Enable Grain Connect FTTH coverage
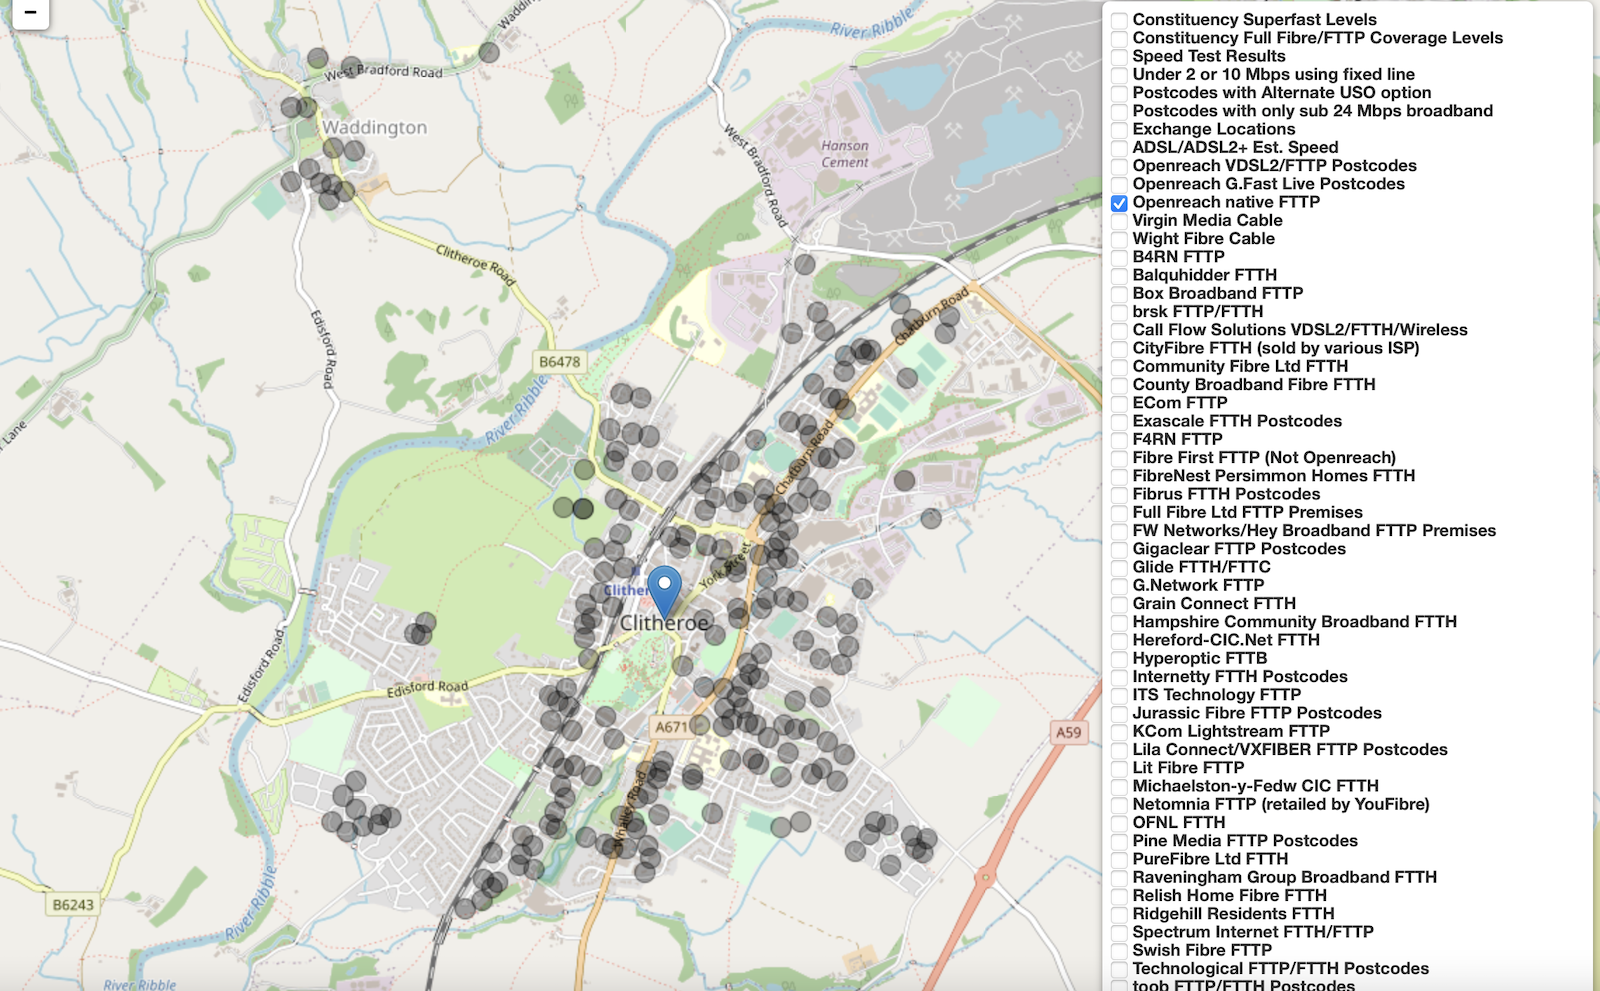 tap(1120, 603)
